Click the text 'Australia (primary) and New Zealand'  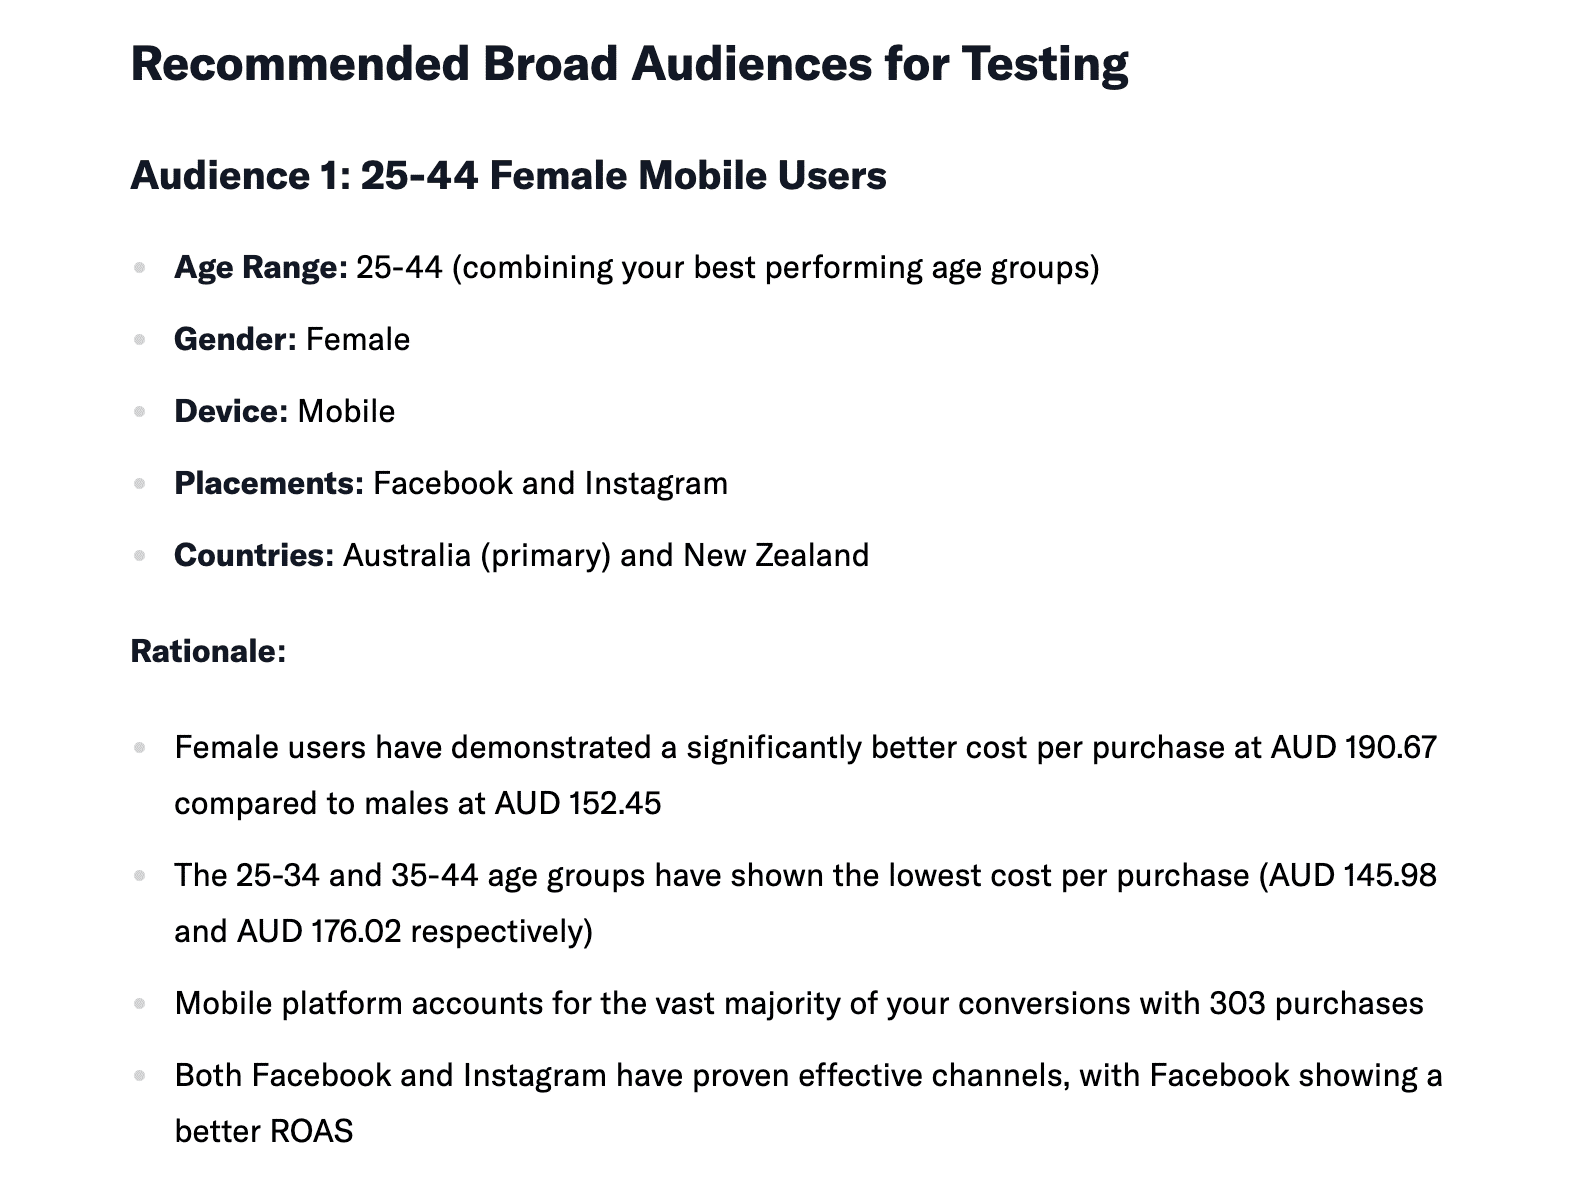[606, 556]
